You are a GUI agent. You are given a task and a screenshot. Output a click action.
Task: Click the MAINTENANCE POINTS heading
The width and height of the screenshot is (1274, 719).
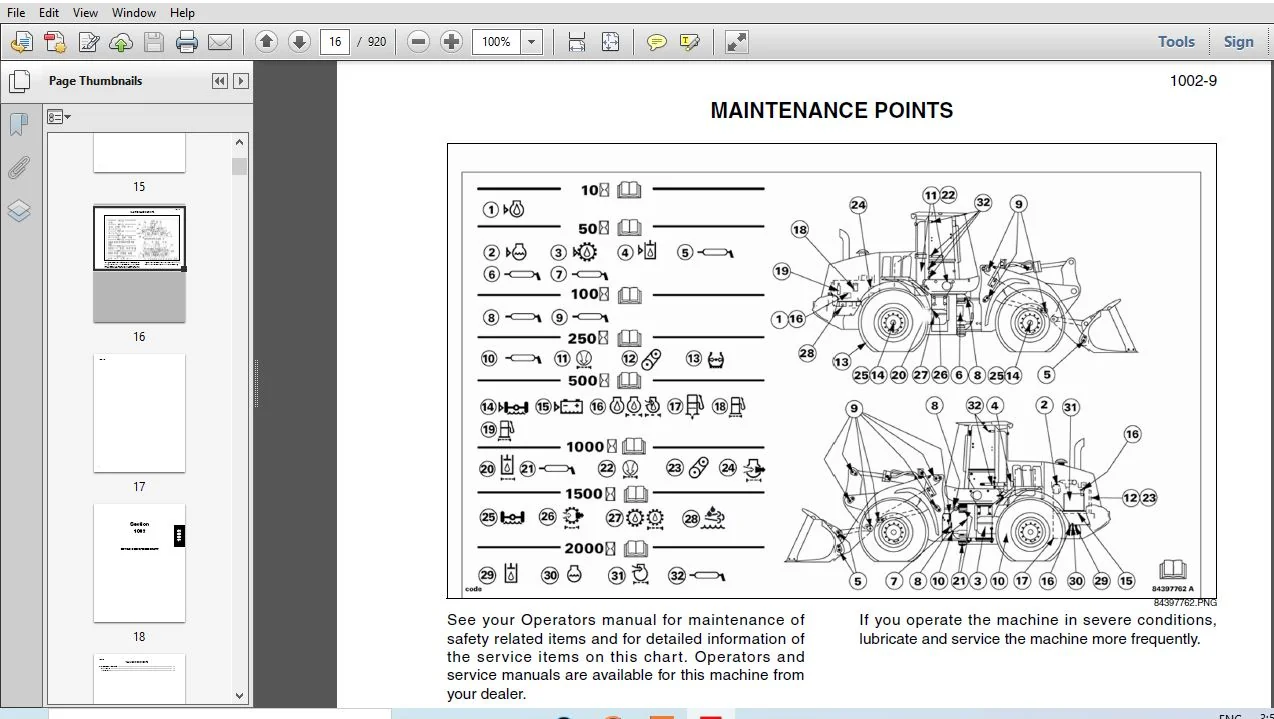832,111
